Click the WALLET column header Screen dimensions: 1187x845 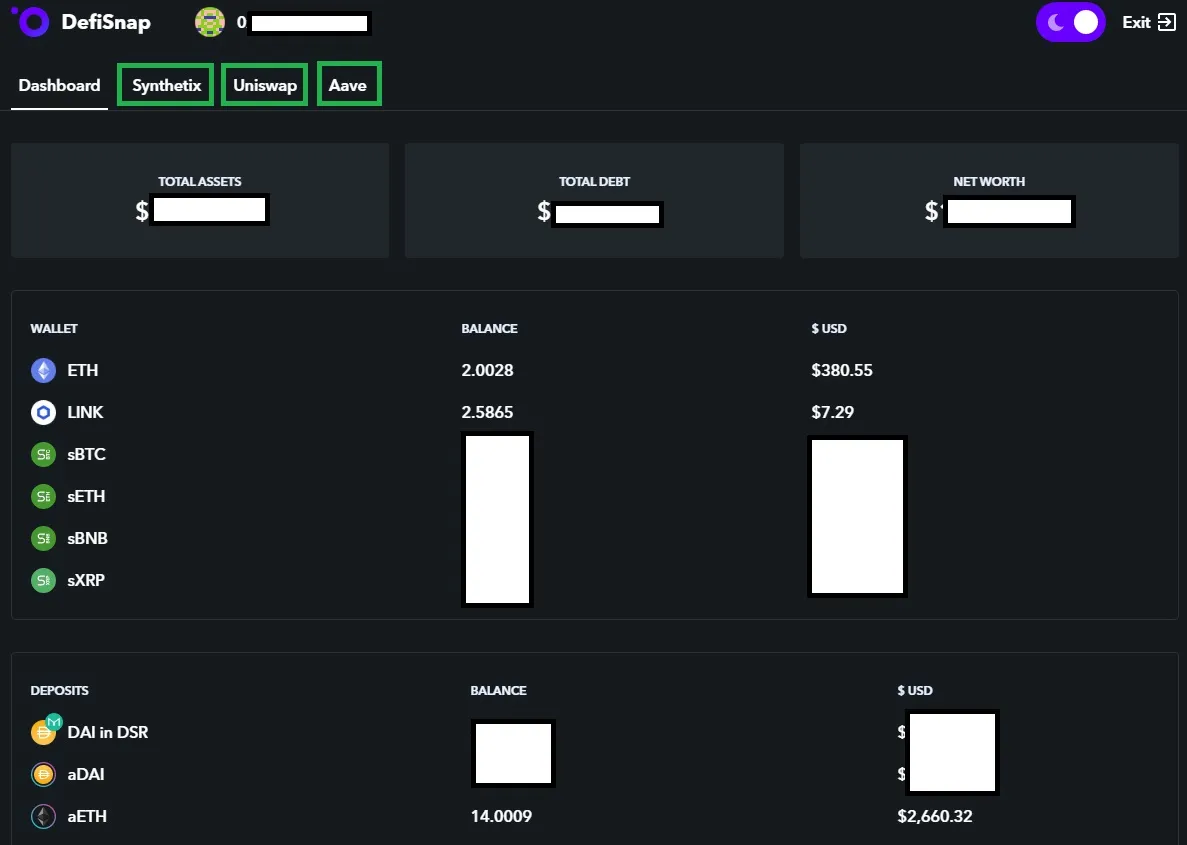click(x=54, y=329)
